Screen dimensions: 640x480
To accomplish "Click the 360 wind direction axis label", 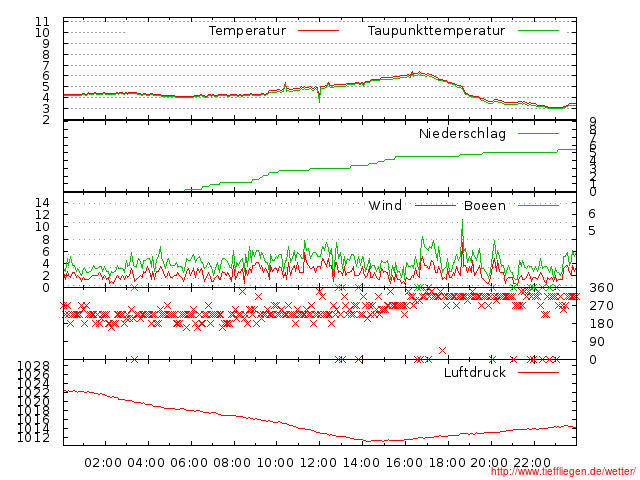I will (602, 288).
